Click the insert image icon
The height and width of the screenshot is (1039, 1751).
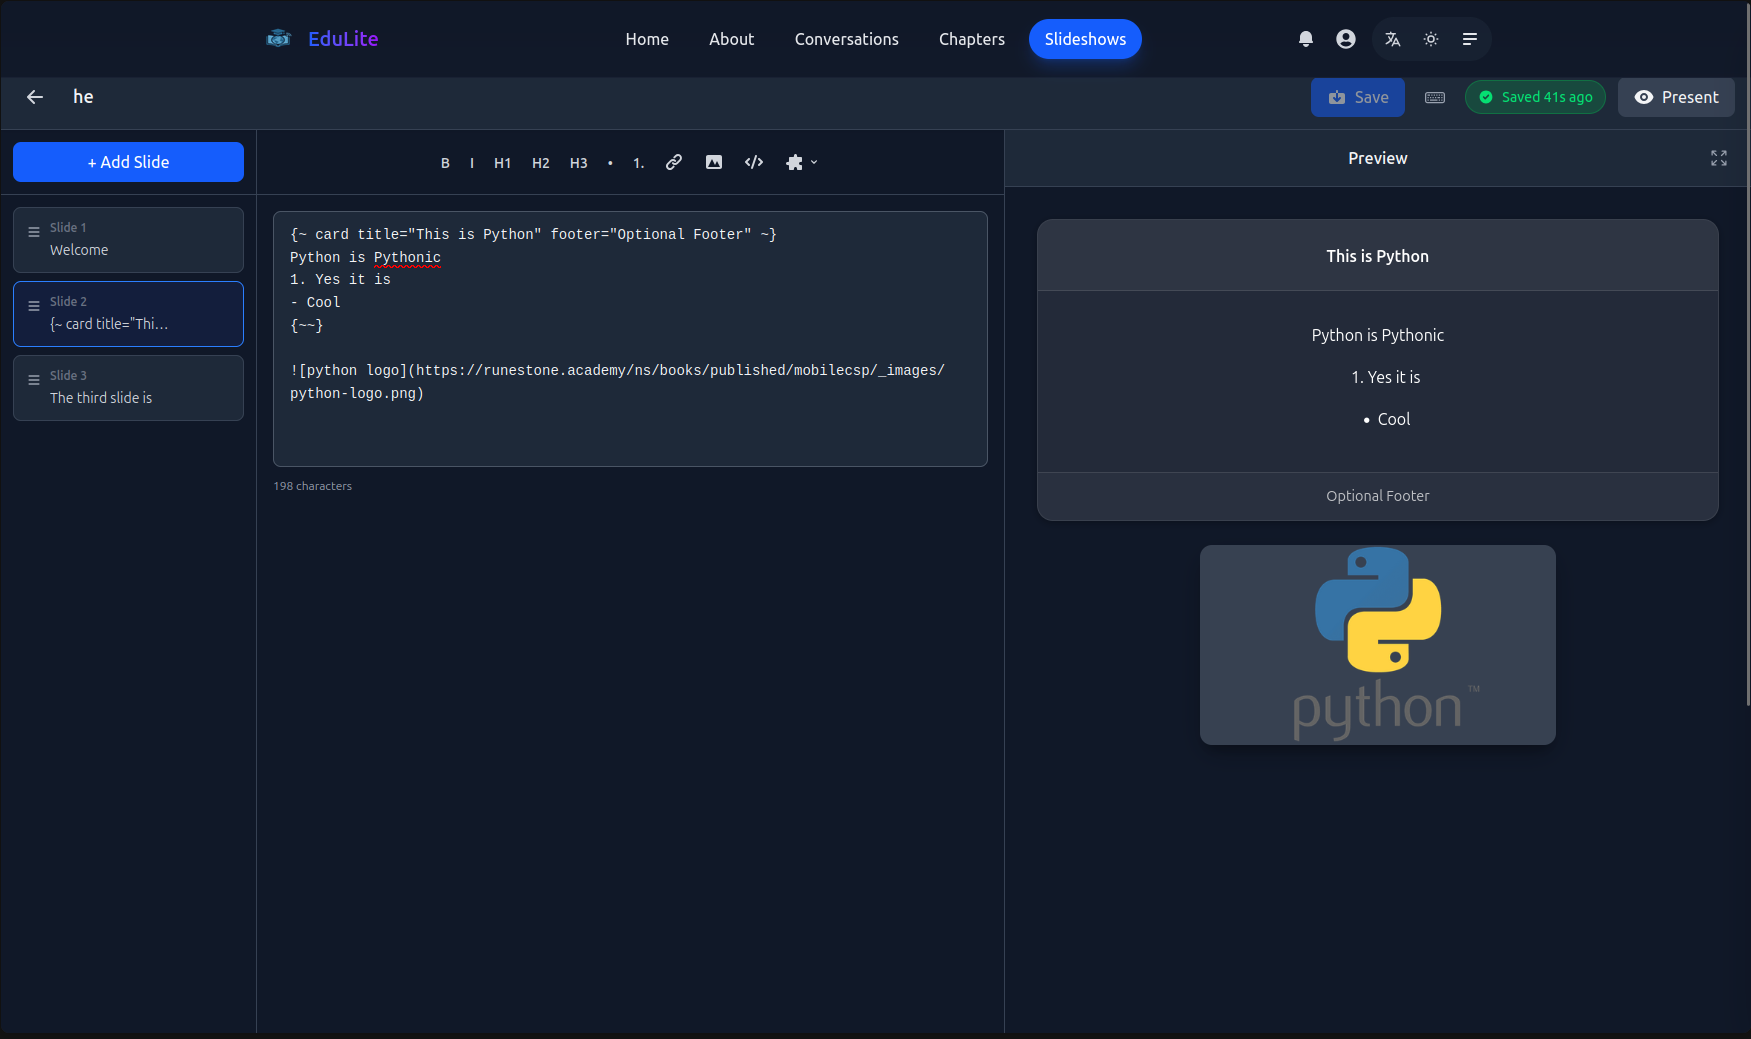(714, 162)
